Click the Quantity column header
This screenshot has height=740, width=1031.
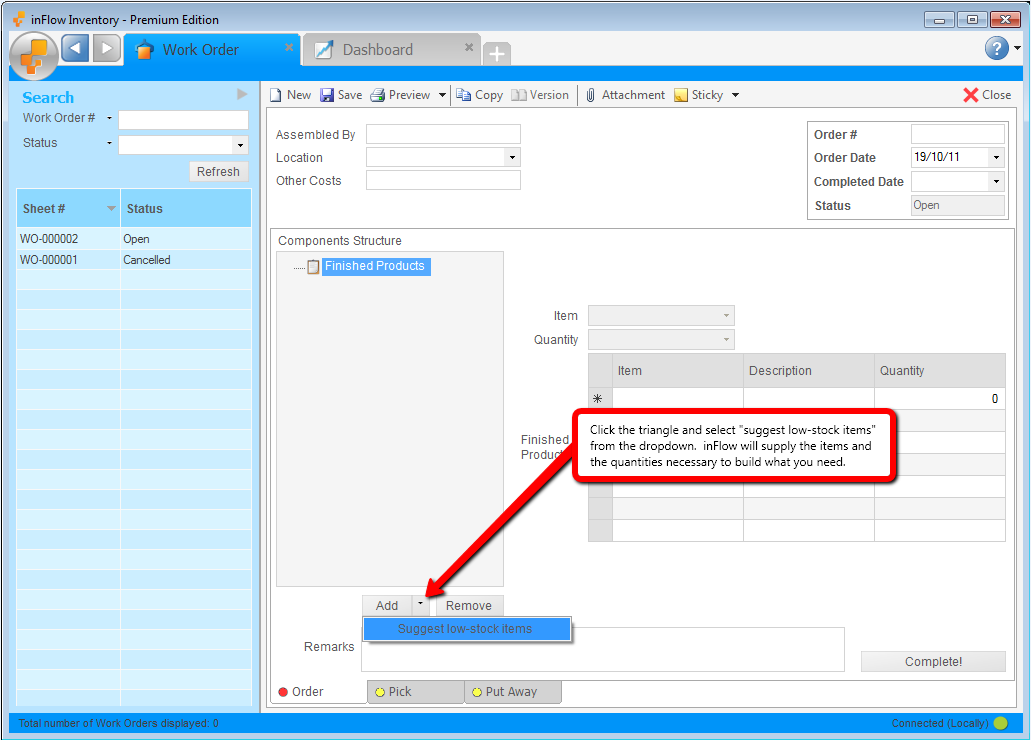pos(940,370)
